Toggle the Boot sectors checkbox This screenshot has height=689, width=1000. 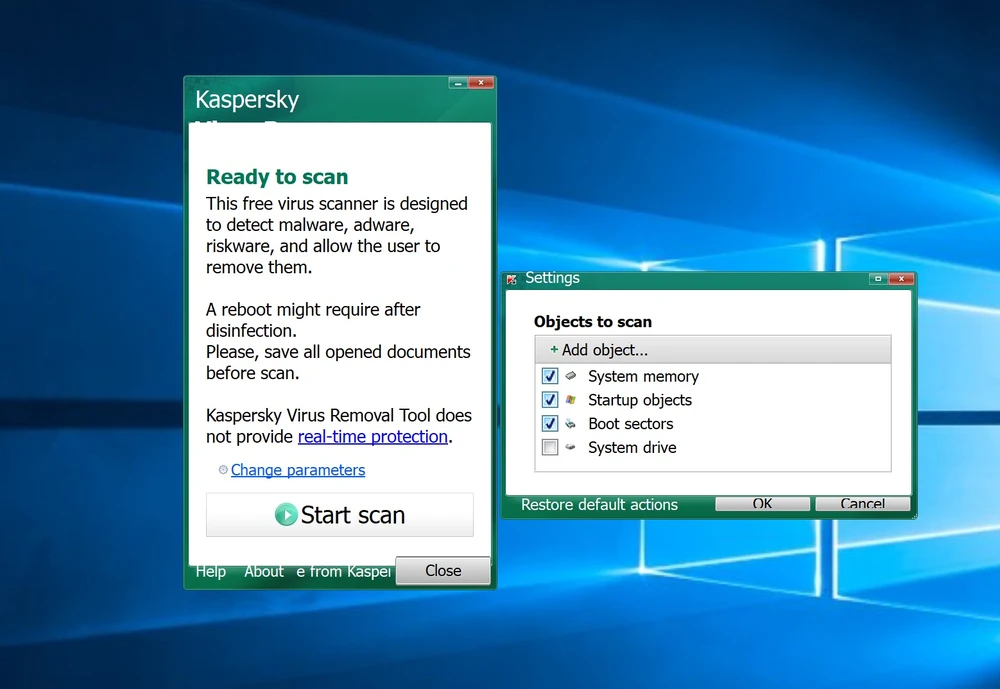tap(549, 424)
